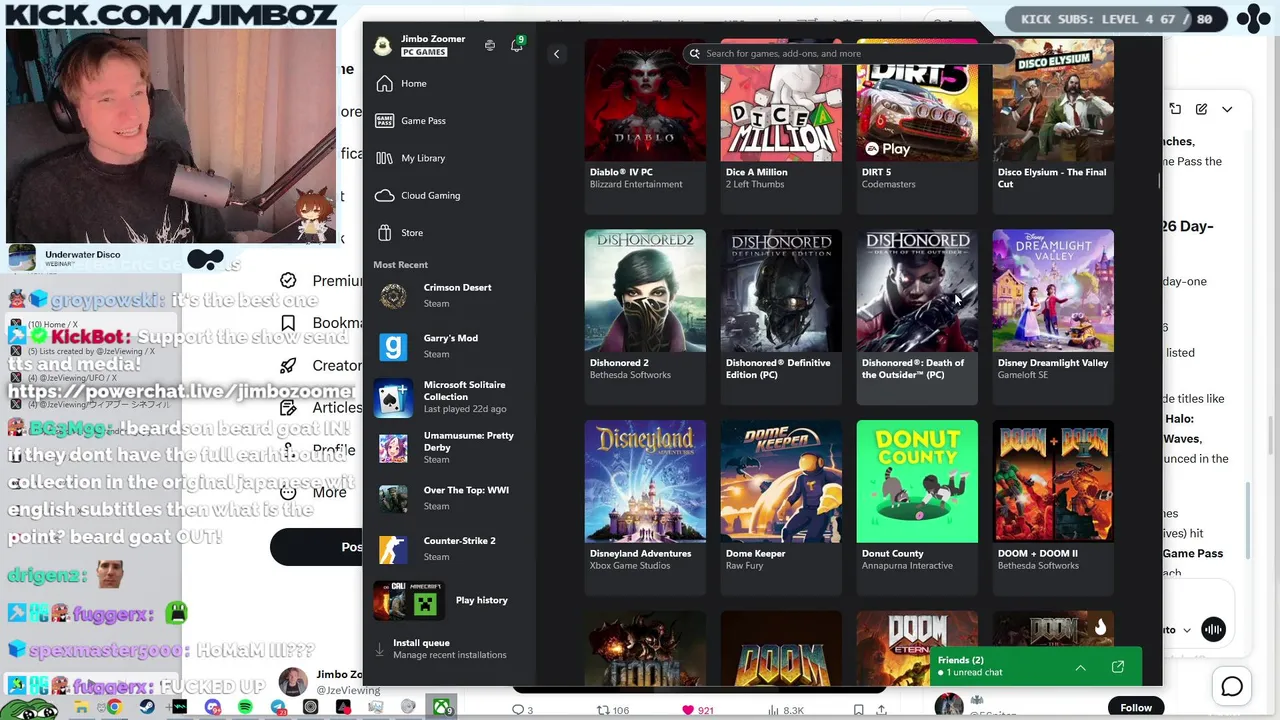Image resolution: width=1280 pixels, height=720 pixels.
Task: Go back with the left chevron
Action: tap(557, 54)
